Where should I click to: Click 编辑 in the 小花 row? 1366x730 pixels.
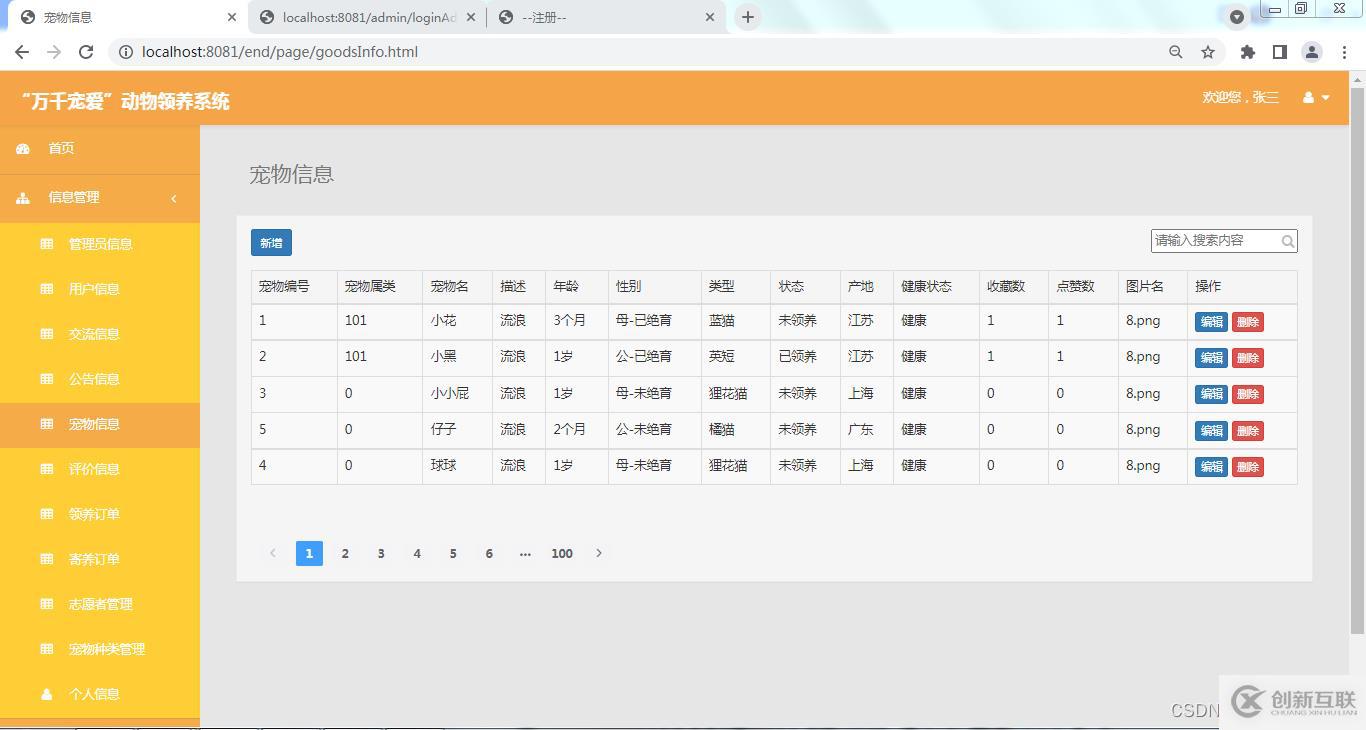click(x=1211, y=322)
